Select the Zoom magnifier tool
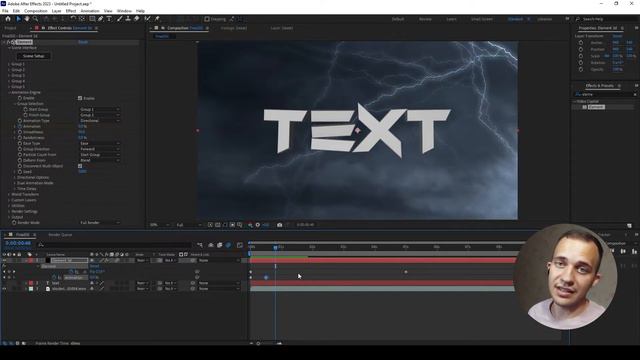Viewport: 640px width, 360px height. tap(36, 19)
